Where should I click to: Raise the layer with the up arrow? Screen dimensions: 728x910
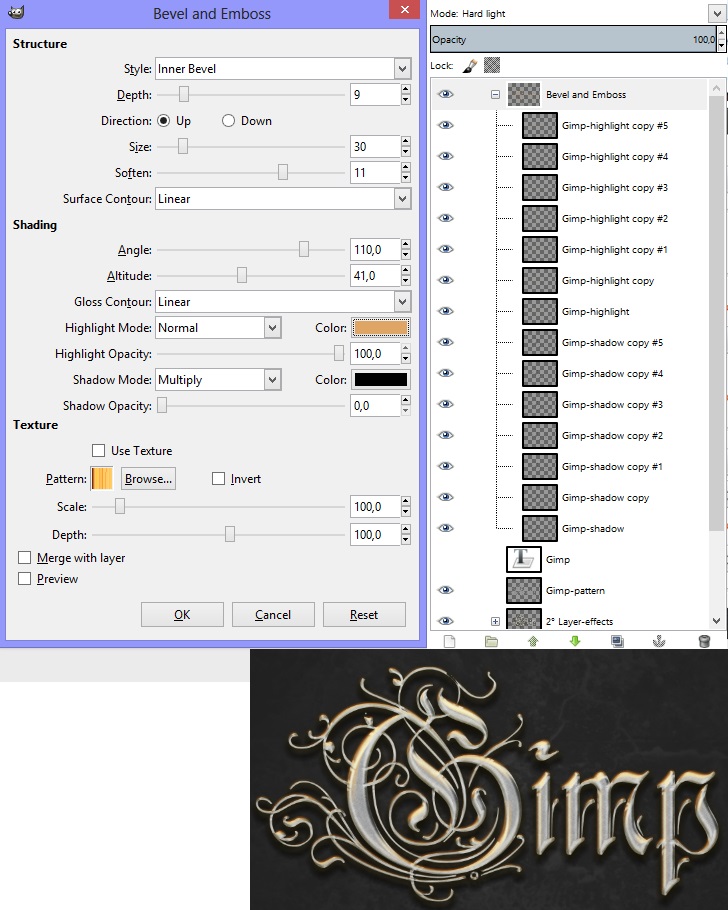(x=533, y=641)
